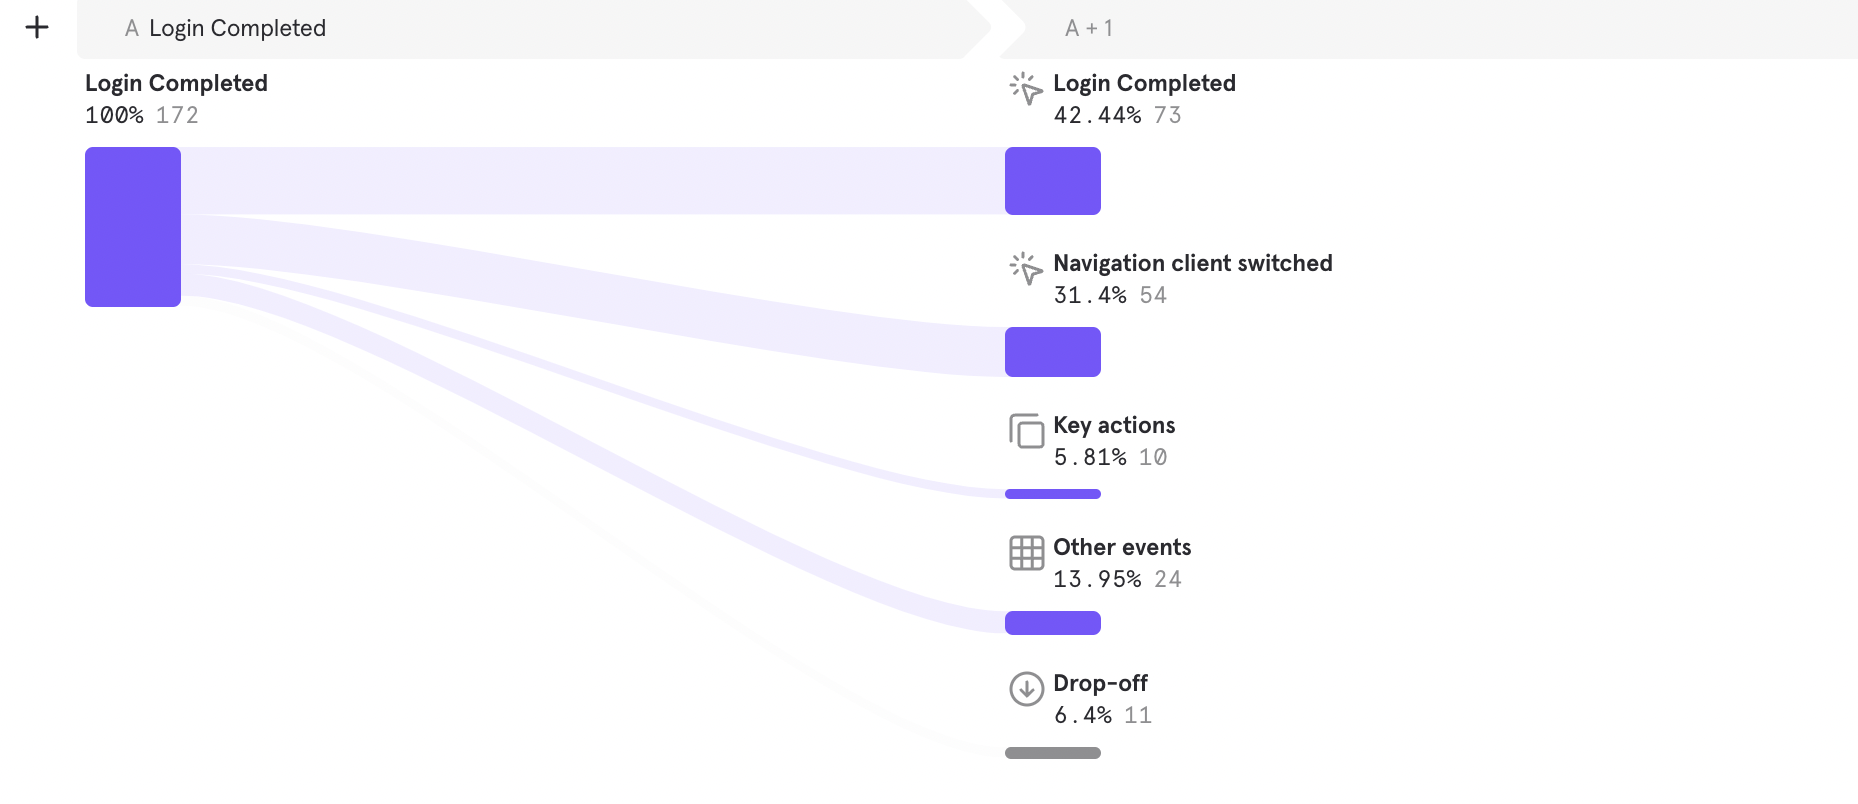Select the 'Login Completed' step tab

tap(237, 28)
